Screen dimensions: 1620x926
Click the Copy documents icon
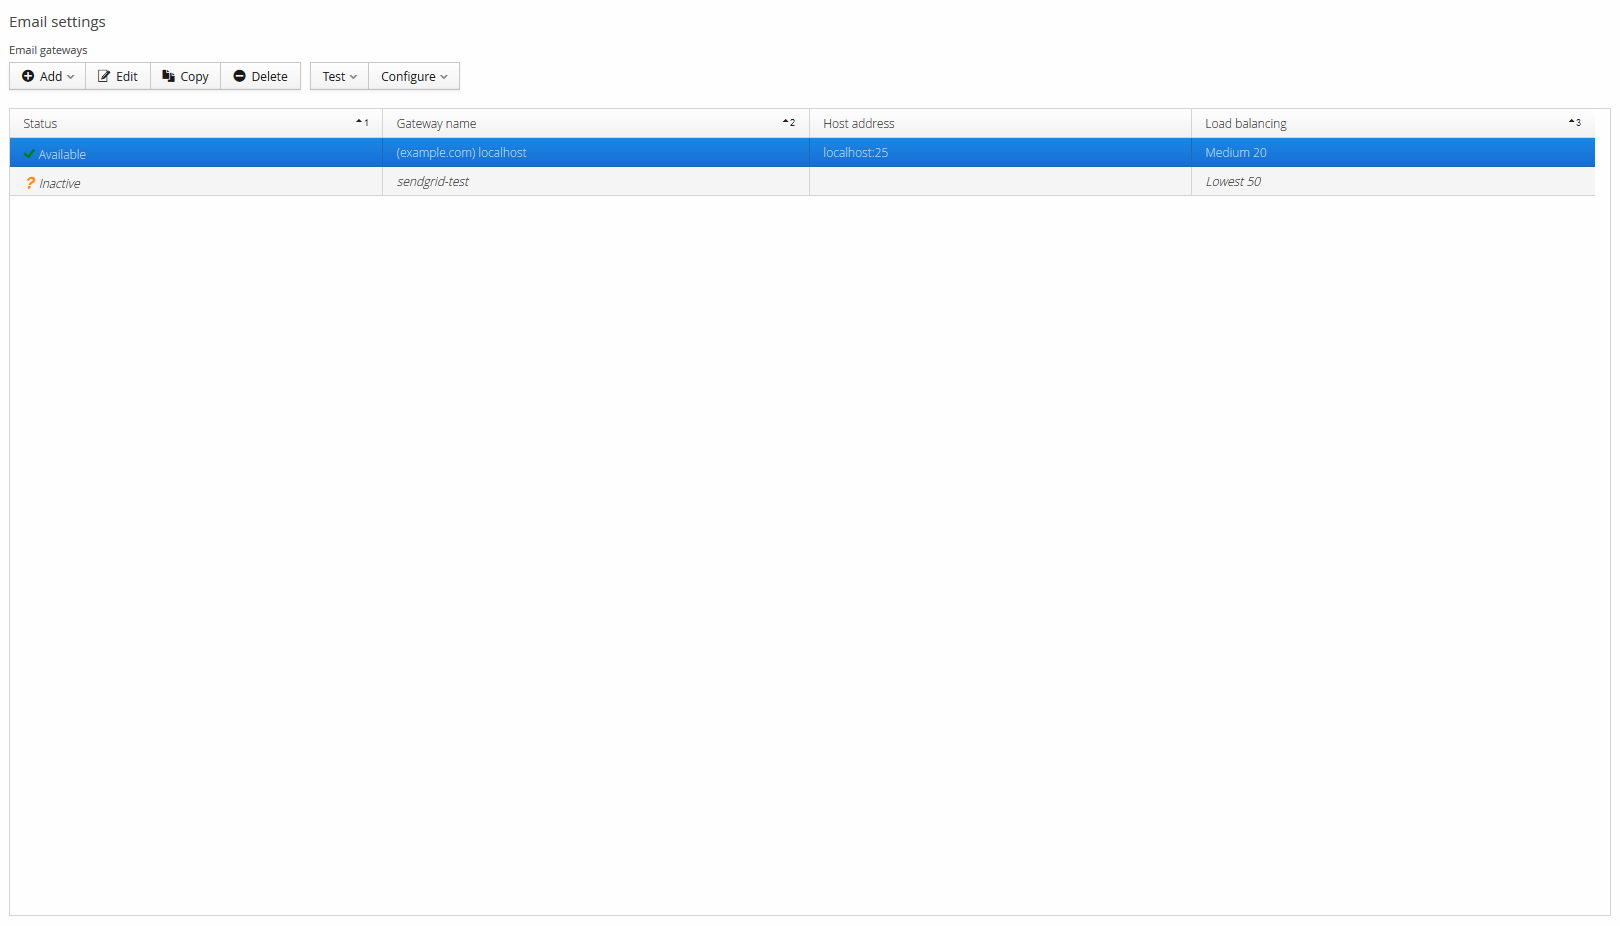tap(168, 76)
